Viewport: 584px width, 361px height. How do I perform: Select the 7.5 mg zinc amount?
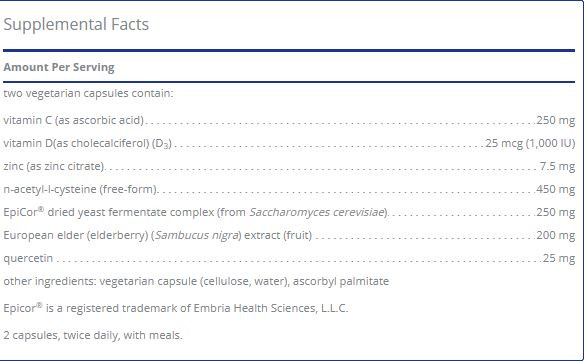tap(558, 166)
